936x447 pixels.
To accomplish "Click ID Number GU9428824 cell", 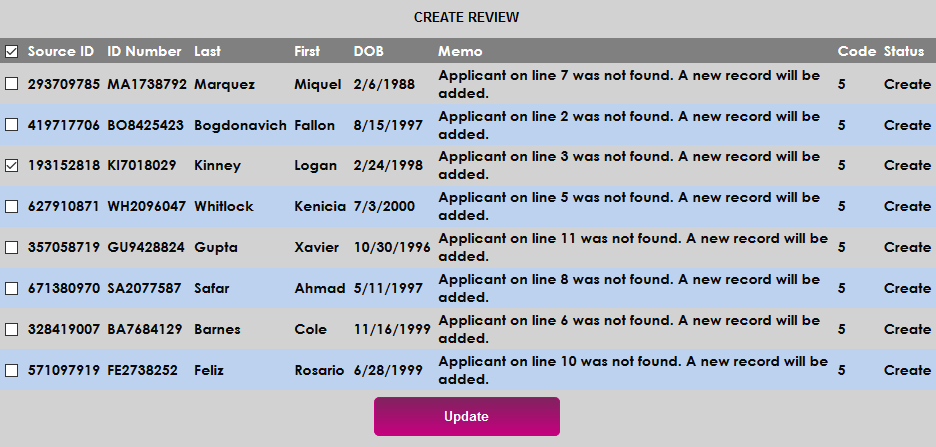I will [x=145, y=248].
